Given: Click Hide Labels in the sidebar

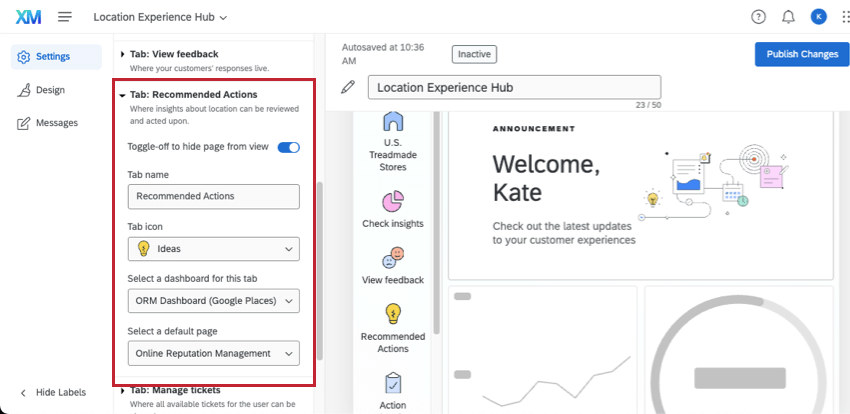Looking at the screenshot, I should (x=60, y=392).
